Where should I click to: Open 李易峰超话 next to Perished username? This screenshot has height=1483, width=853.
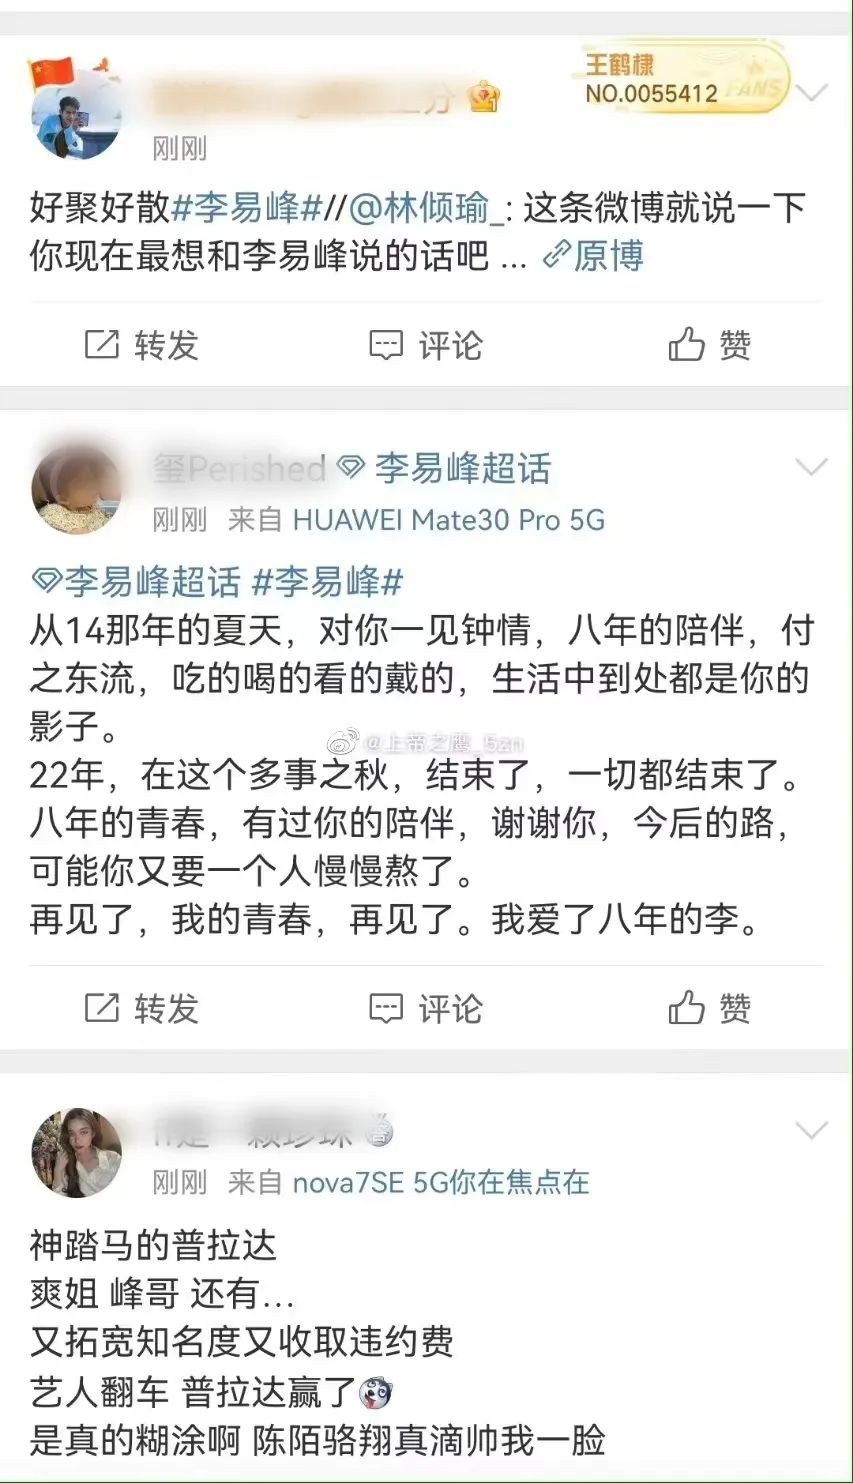(444, 468)
